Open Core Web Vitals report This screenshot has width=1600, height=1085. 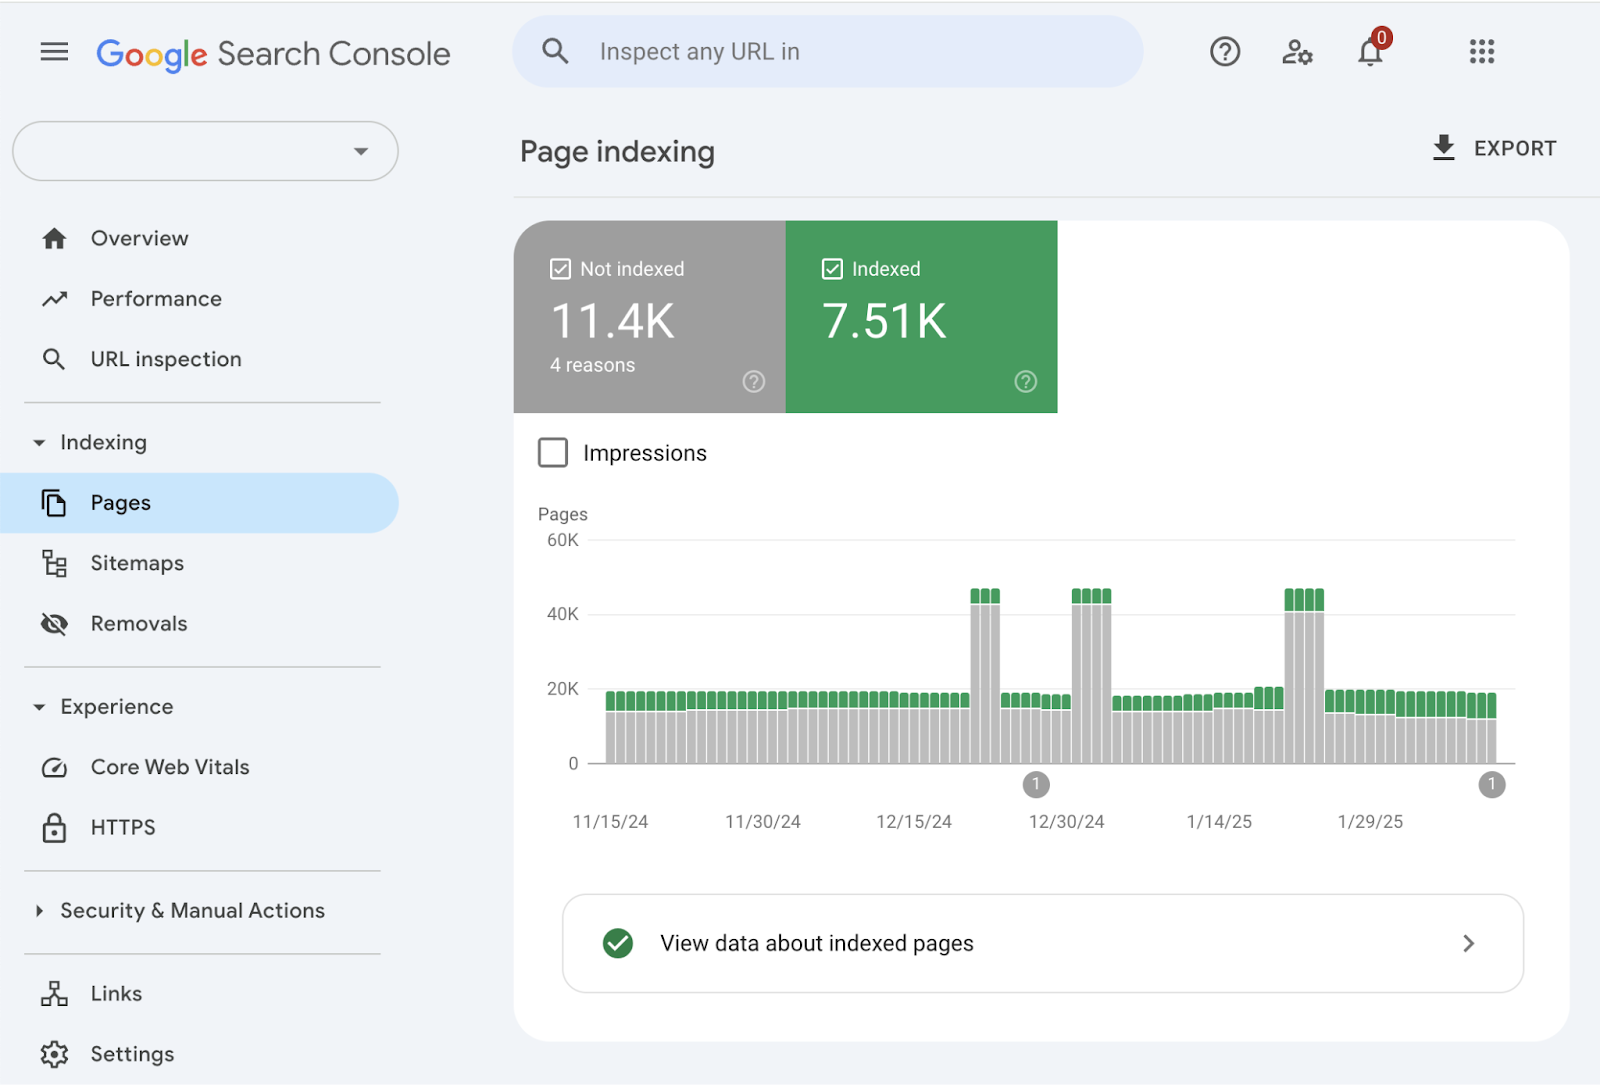pyautogui.click(x=169, y=767)
